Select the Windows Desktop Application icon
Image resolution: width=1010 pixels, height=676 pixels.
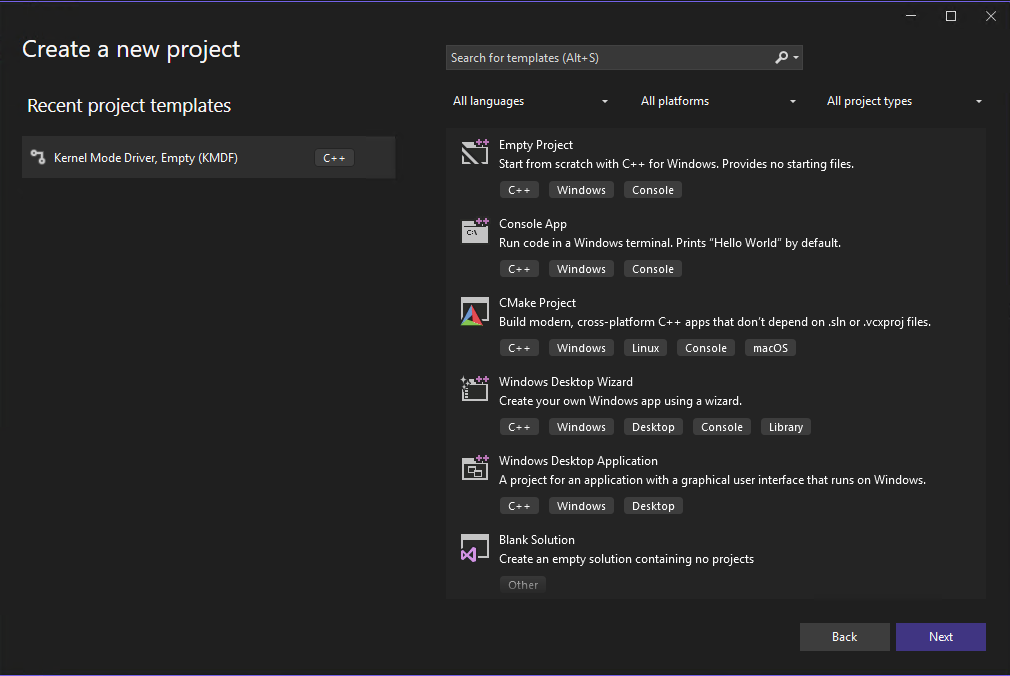click(474, 468)
